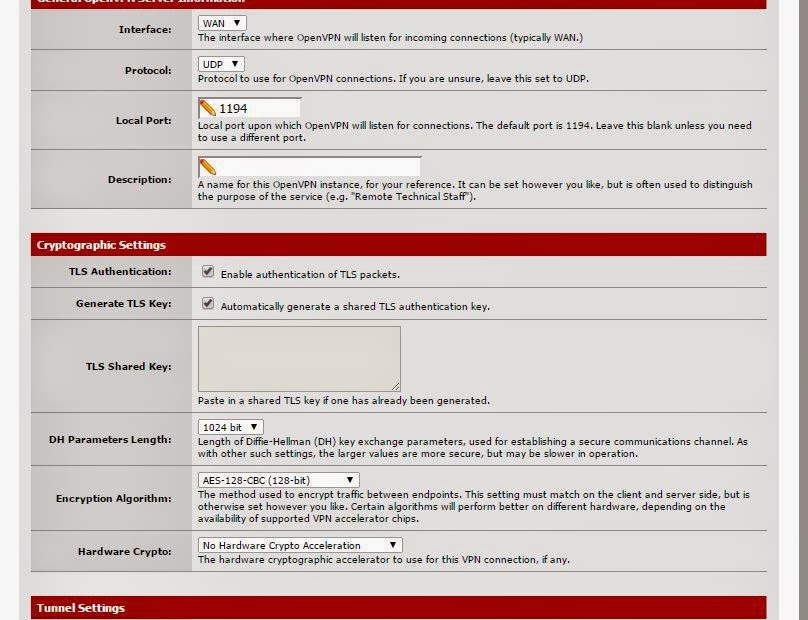
Task: Uncheck Automatically generate a shared TLS key
Action: coord(208,303)
